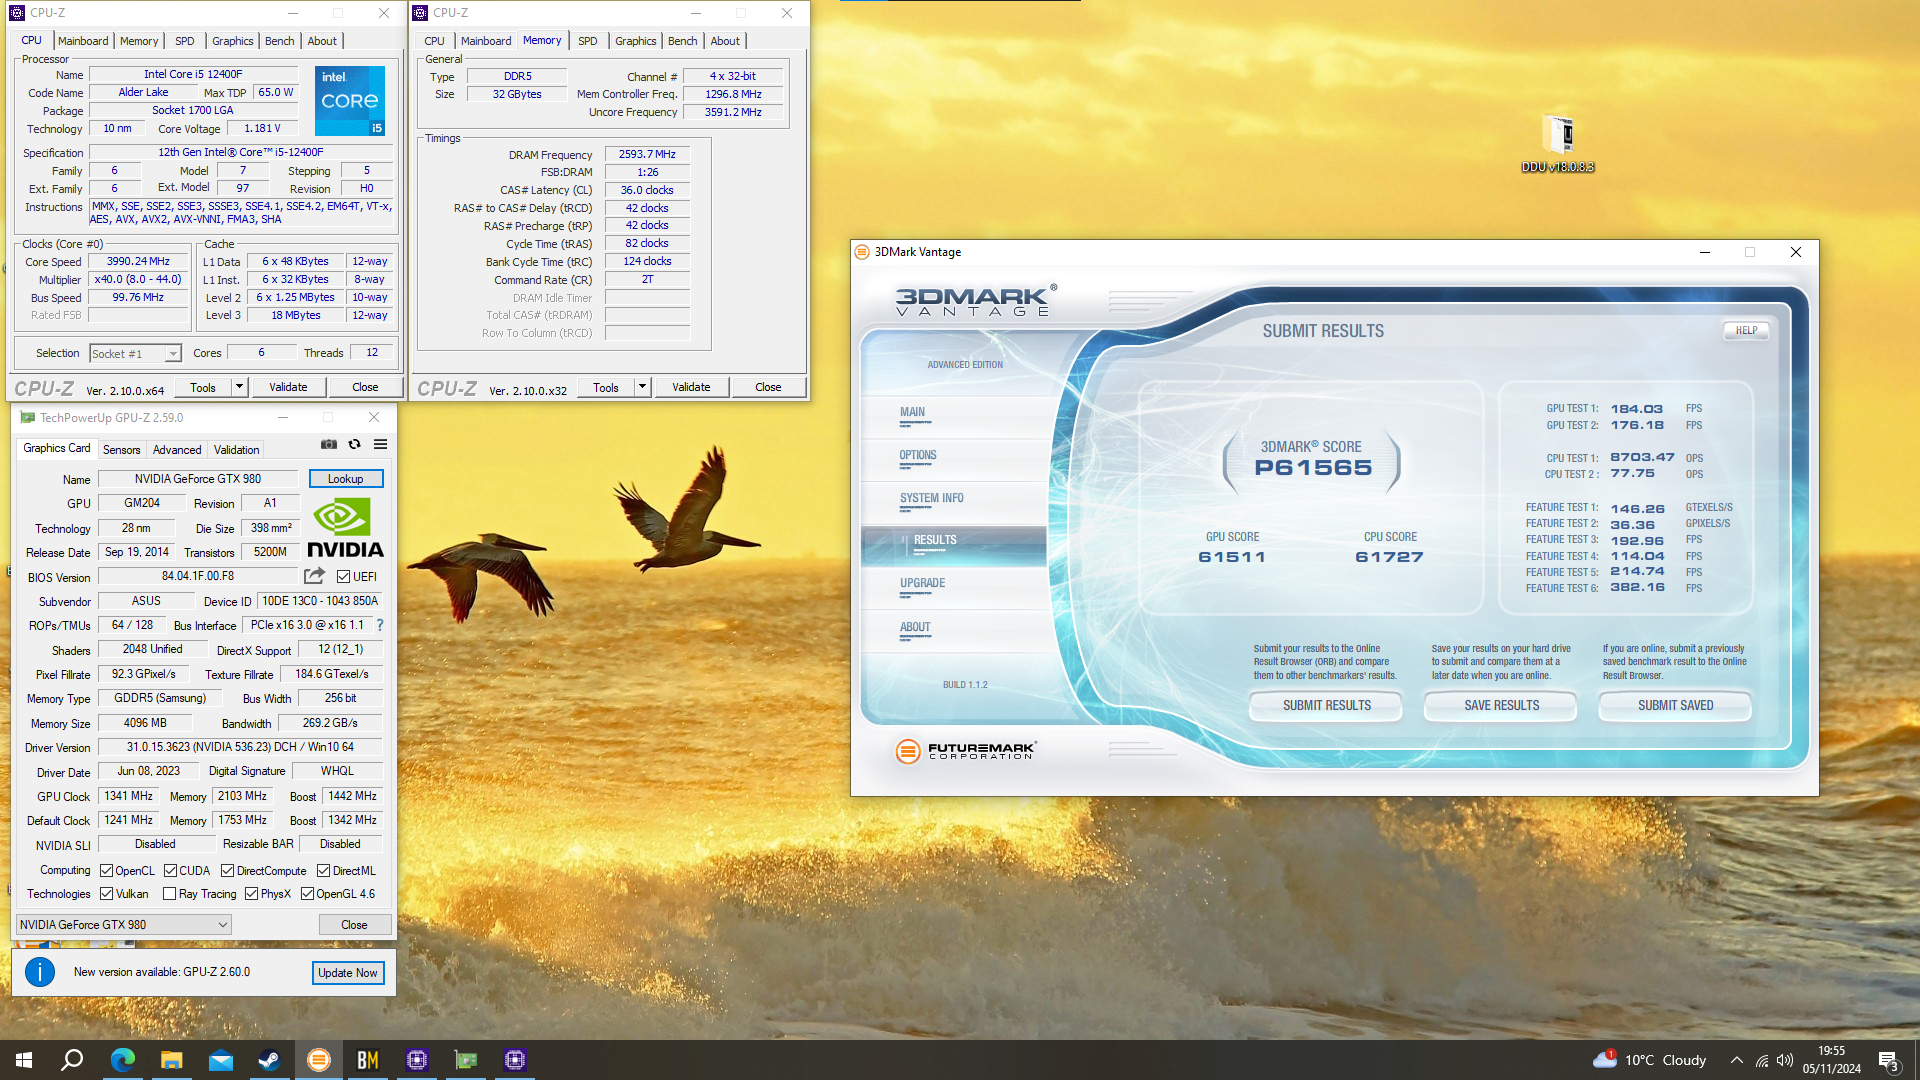
Task: Toggle the DirectCompute checkbox
Action: click(227, 871)
